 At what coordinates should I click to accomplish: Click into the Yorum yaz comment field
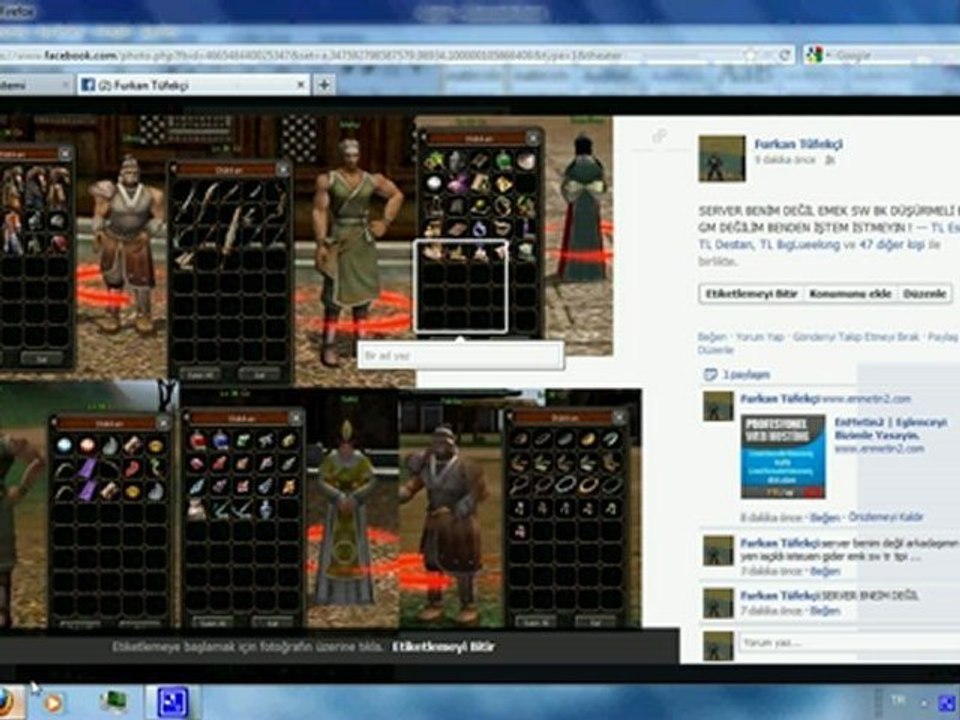pos(850,642)
